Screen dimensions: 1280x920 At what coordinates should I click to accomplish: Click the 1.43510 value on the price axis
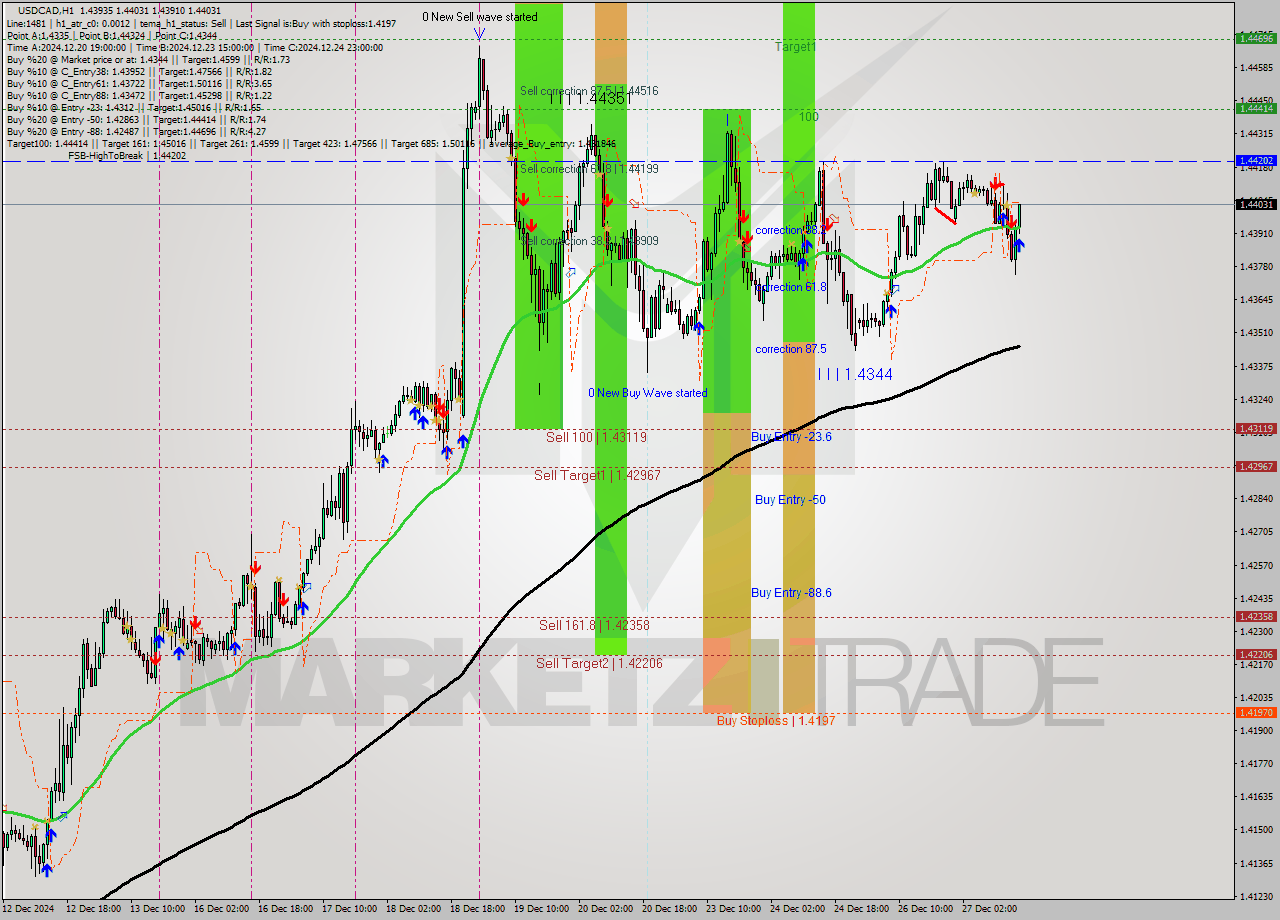(1256, 333)
